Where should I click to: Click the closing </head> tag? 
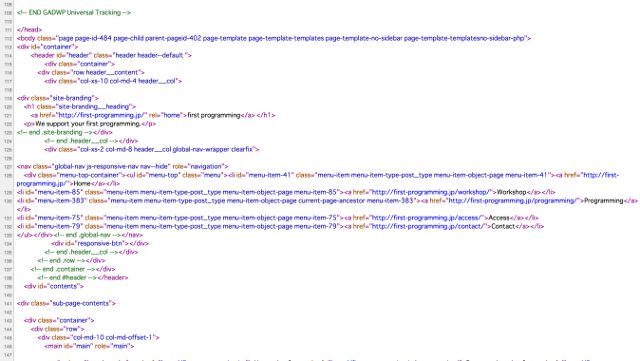coord(29,29)
